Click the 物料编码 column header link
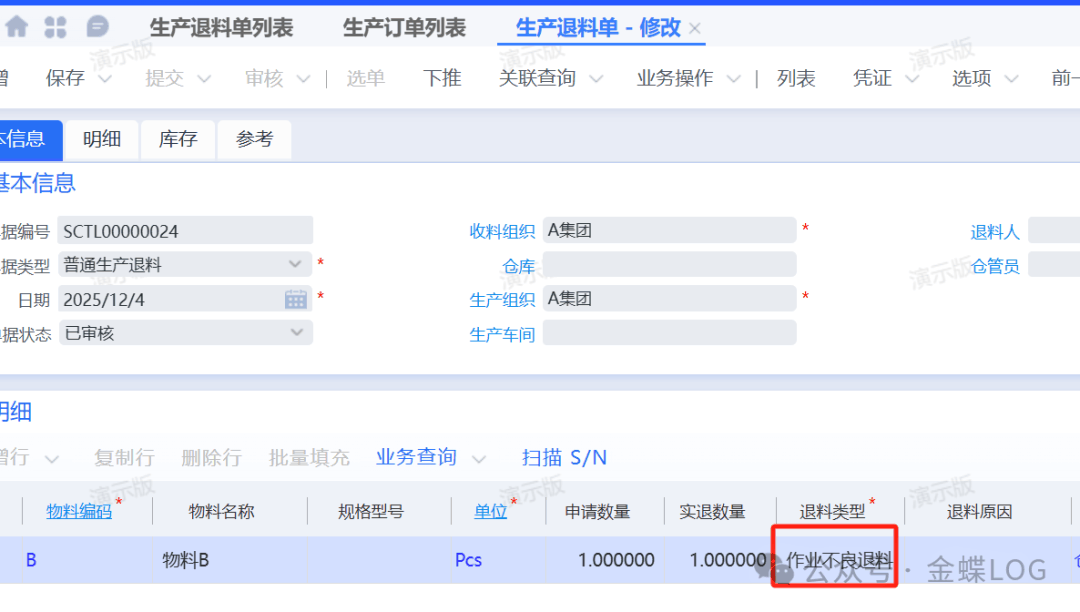The image size is (1080, 612). pos(79,511)
